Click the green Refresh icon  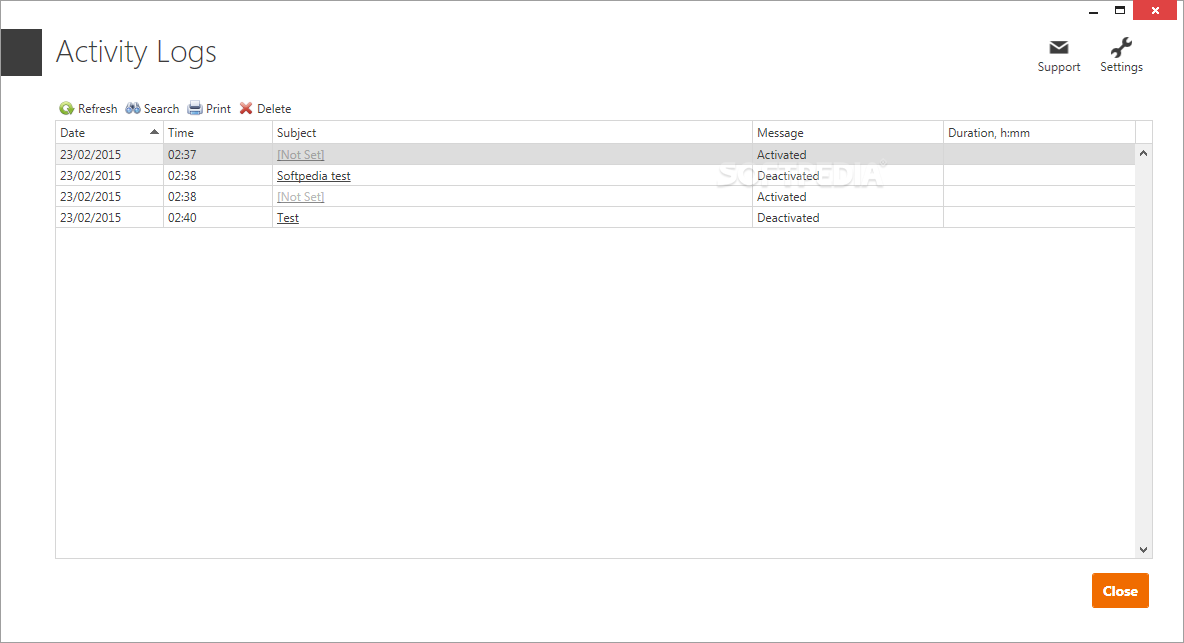66,109
